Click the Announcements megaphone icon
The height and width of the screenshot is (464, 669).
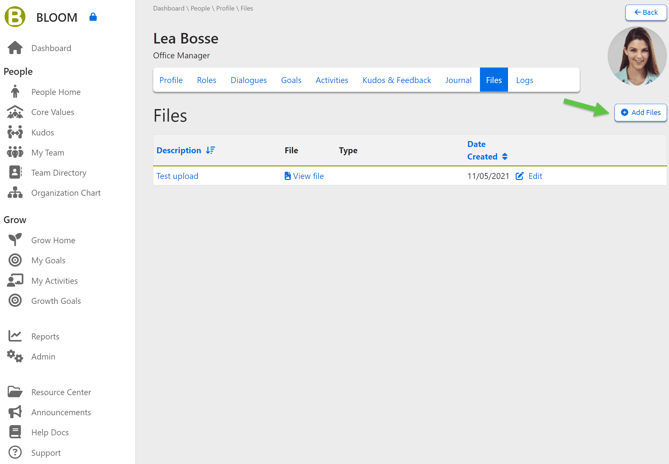pyautogui.click(x=15, y=412)
